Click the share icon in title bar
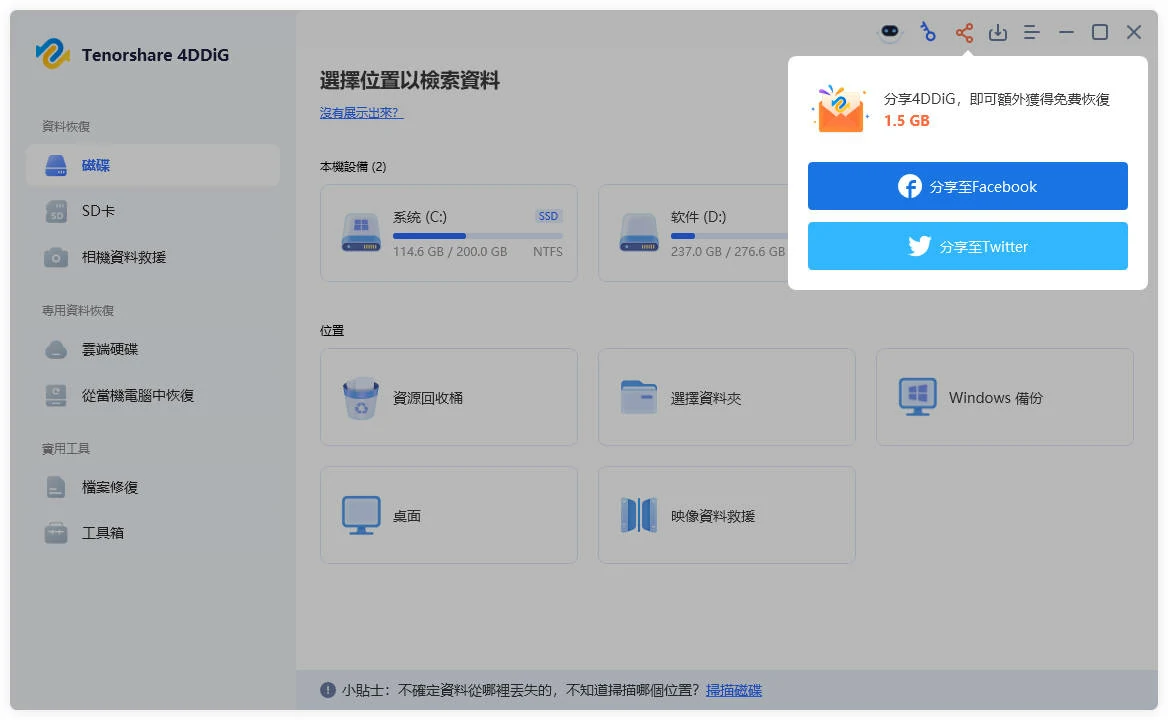The image size is (1168, 720). (964, 33)
